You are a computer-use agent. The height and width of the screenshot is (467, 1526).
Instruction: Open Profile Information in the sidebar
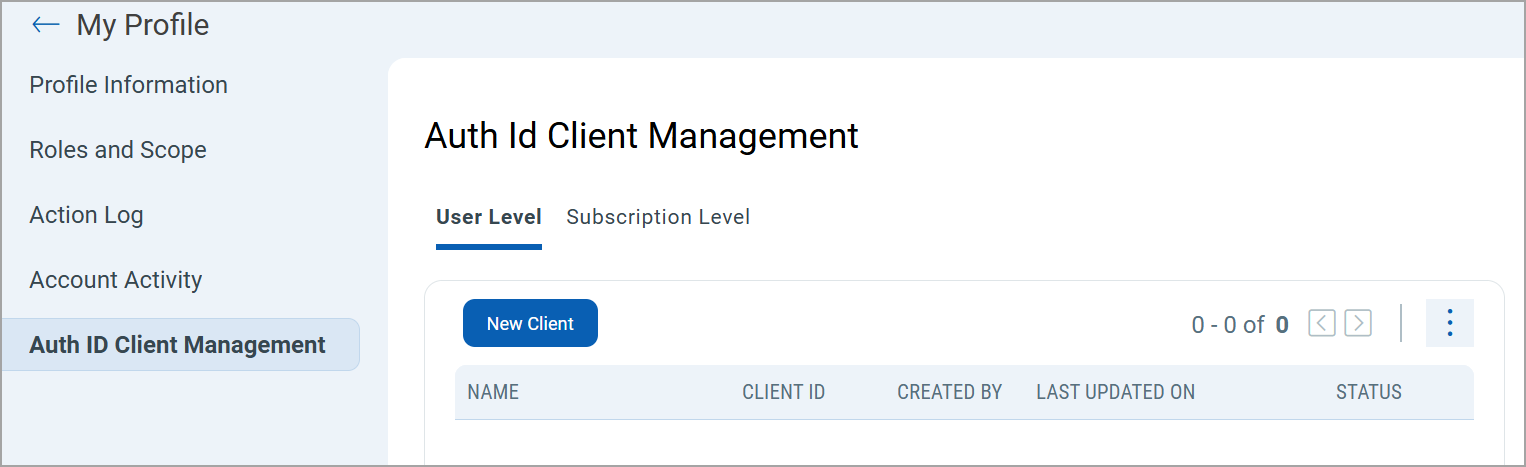pyautogui.click(x=128, y=85)
